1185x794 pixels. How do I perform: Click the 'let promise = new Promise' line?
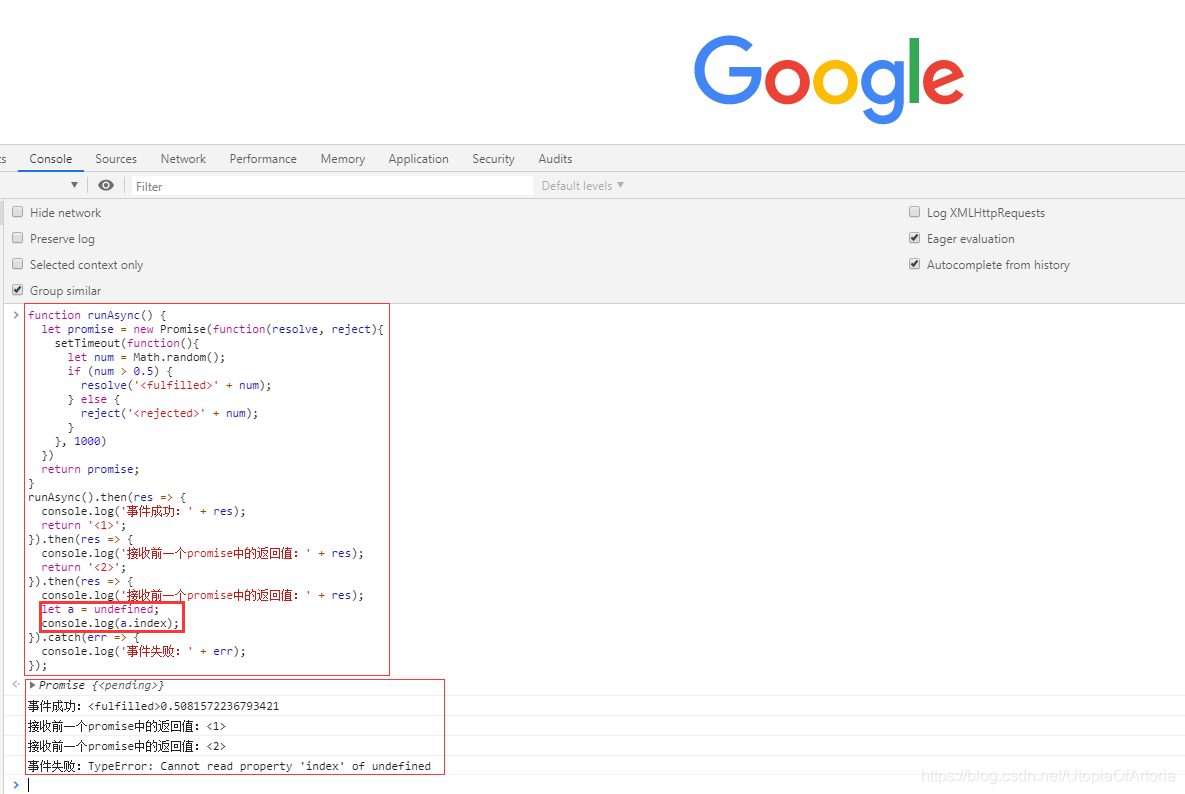212,329
